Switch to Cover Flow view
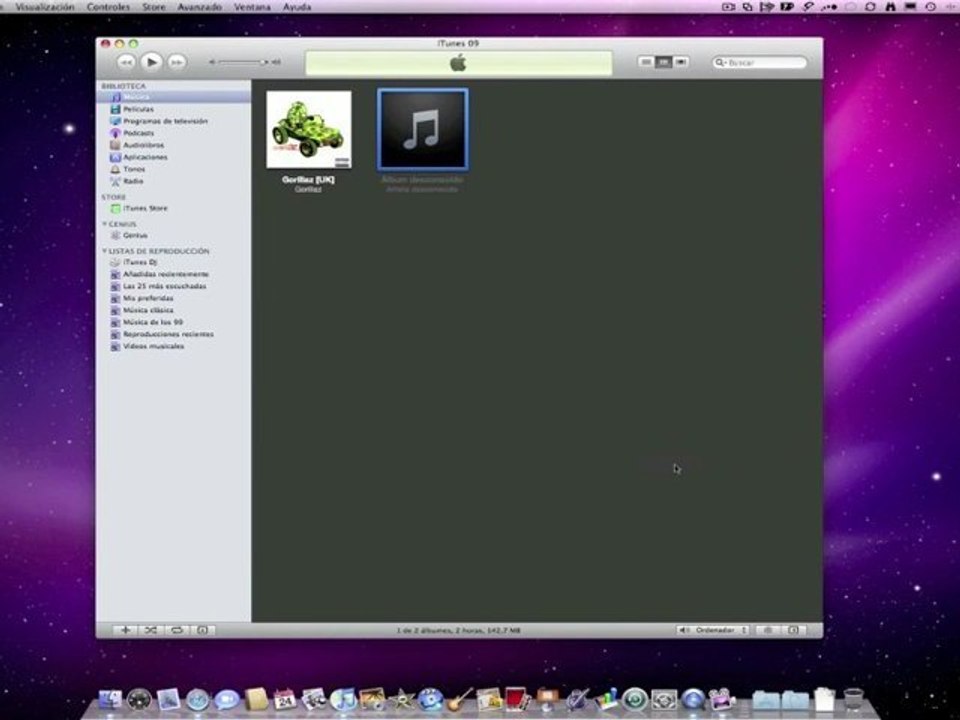This screenshot has height=720, width=960. [x=681, y=62]
